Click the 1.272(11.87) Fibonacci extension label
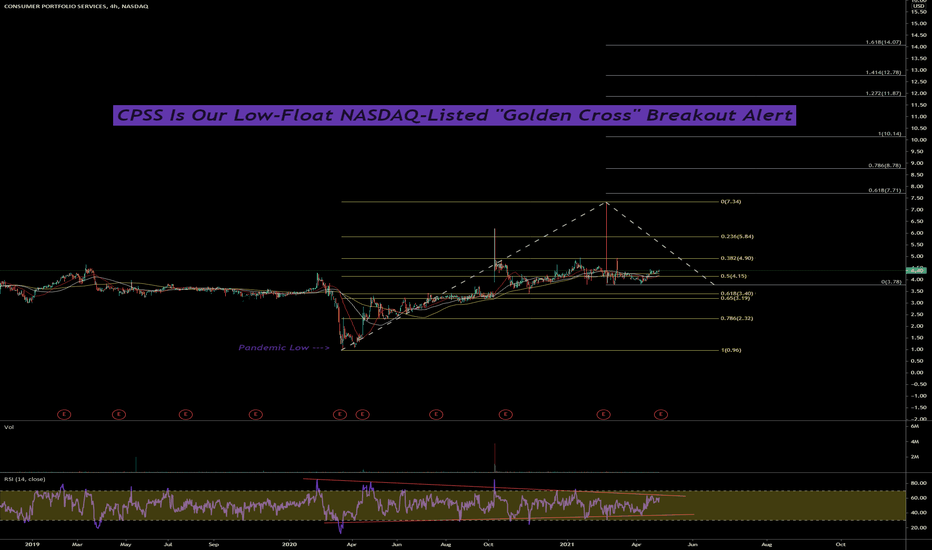The width and height of the screenshot is (932, 550). click(883, 93)
